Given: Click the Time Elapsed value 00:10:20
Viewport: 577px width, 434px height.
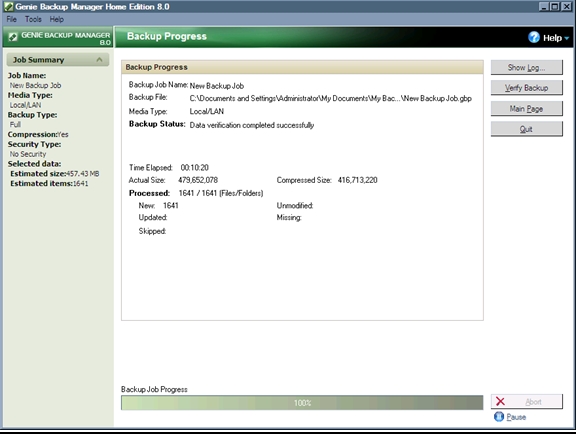Looking at the screenshot, I should pos(195,167).
